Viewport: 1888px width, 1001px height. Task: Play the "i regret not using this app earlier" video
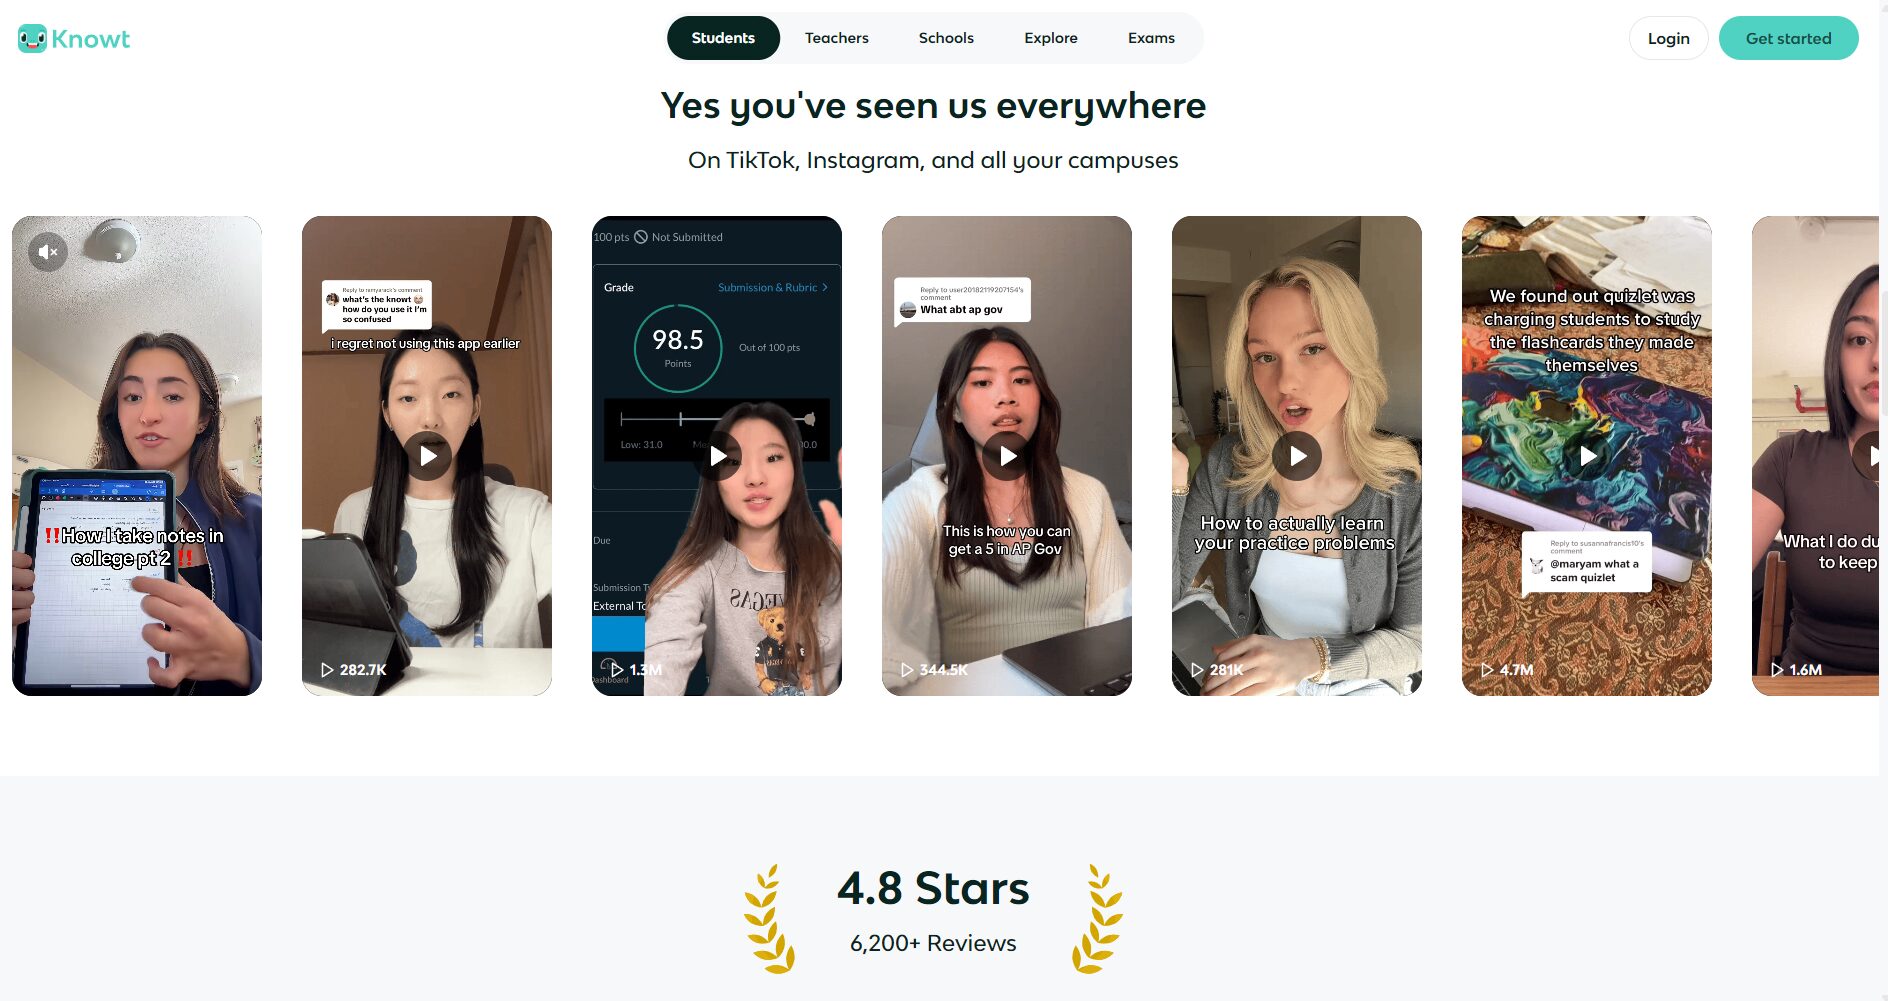pos(428,456)
